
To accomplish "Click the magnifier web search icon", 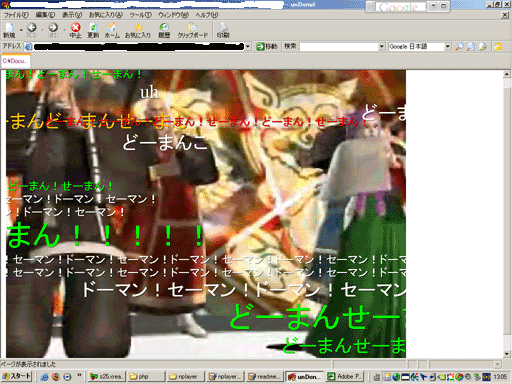I will point(459,47).
